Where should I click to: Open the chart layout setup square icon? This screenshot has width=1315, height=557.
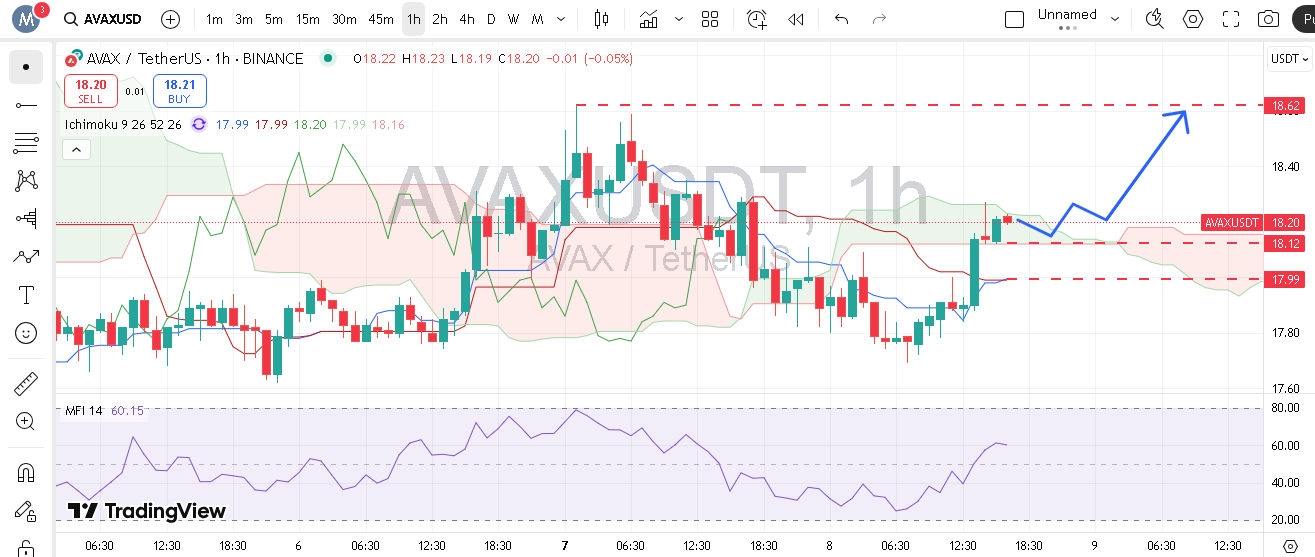click(1014, 19)
